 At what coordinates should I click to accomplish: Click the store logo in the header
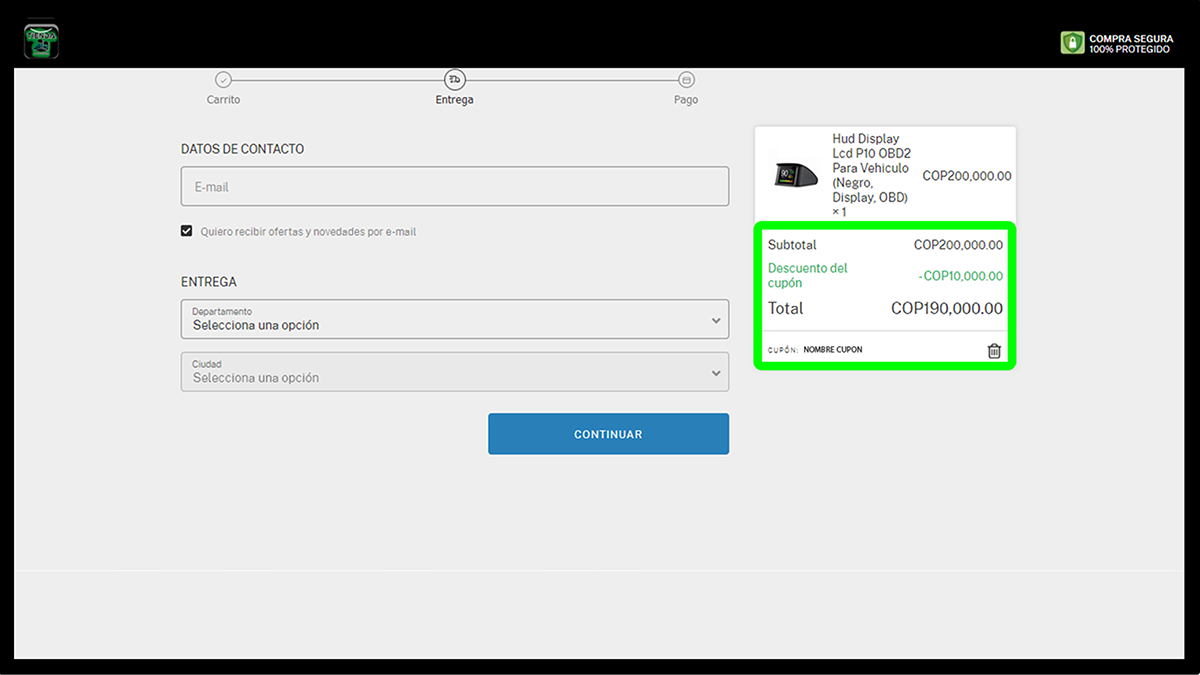41,41
